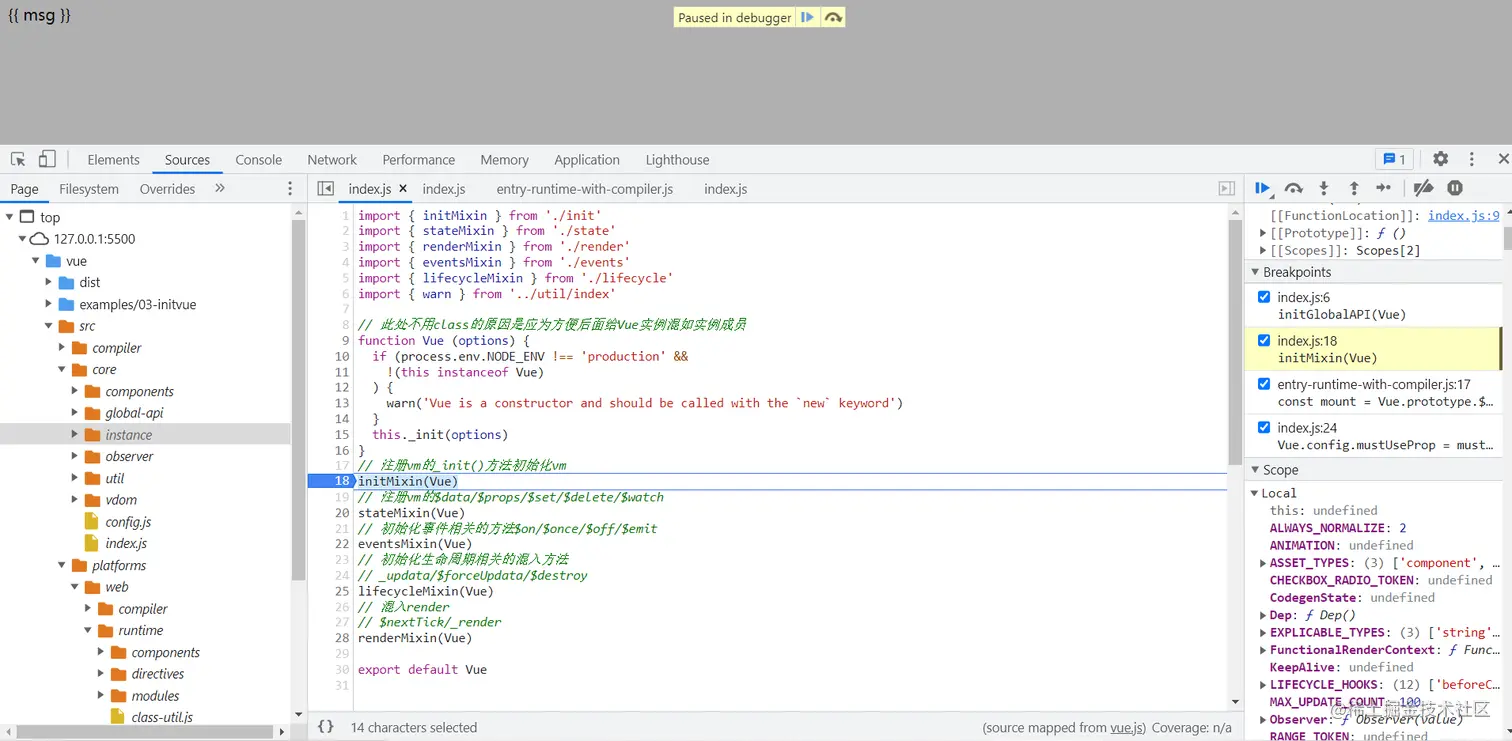This screenshot has height=741, width=1512.
Task: Expand the LIFECYCLE_HOOKS variable
Action: tap(1263, 685)
